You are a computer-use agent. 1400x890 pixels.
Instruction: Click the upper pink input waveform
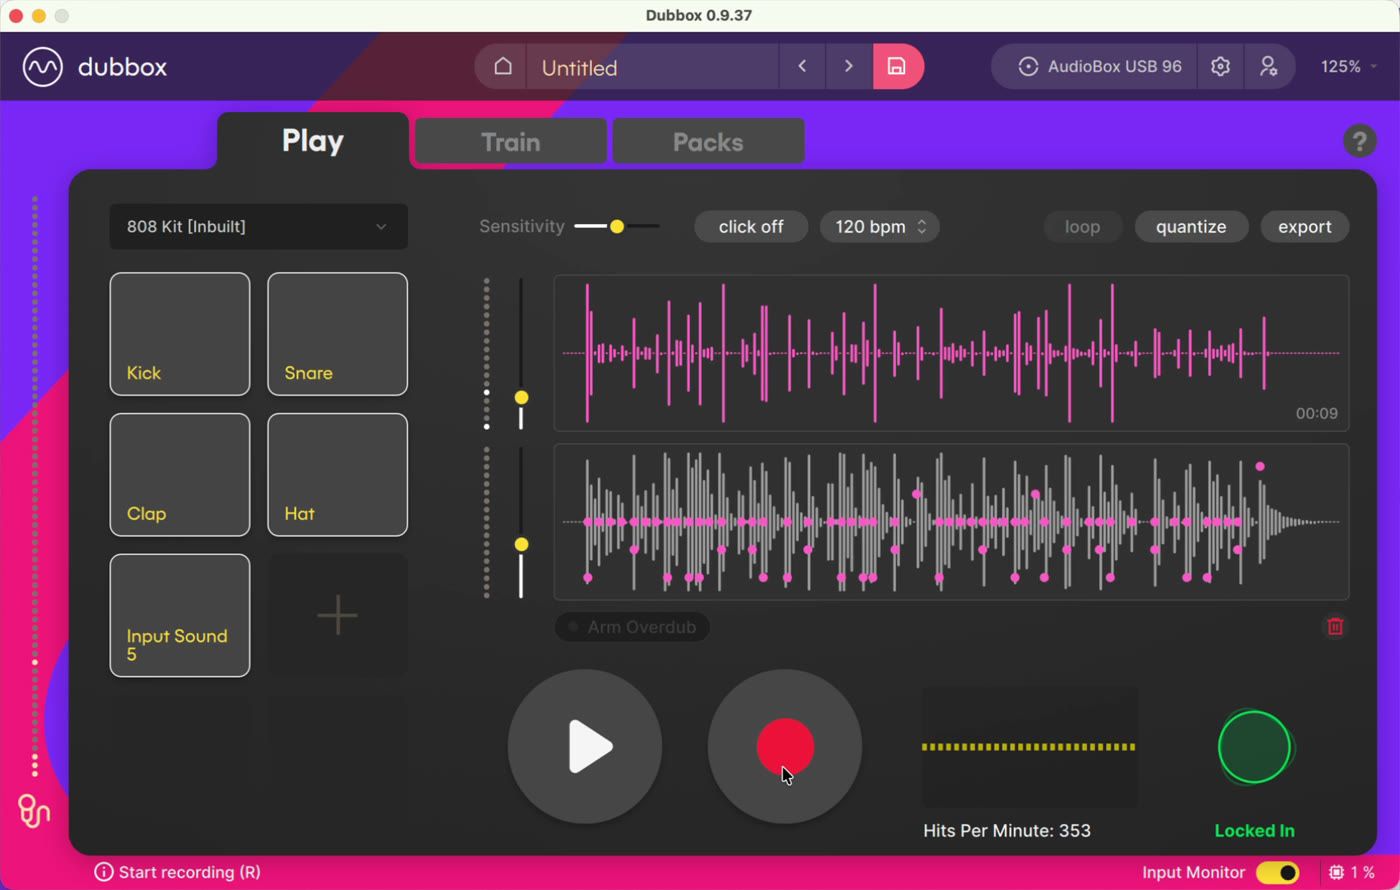pos(951,353)
